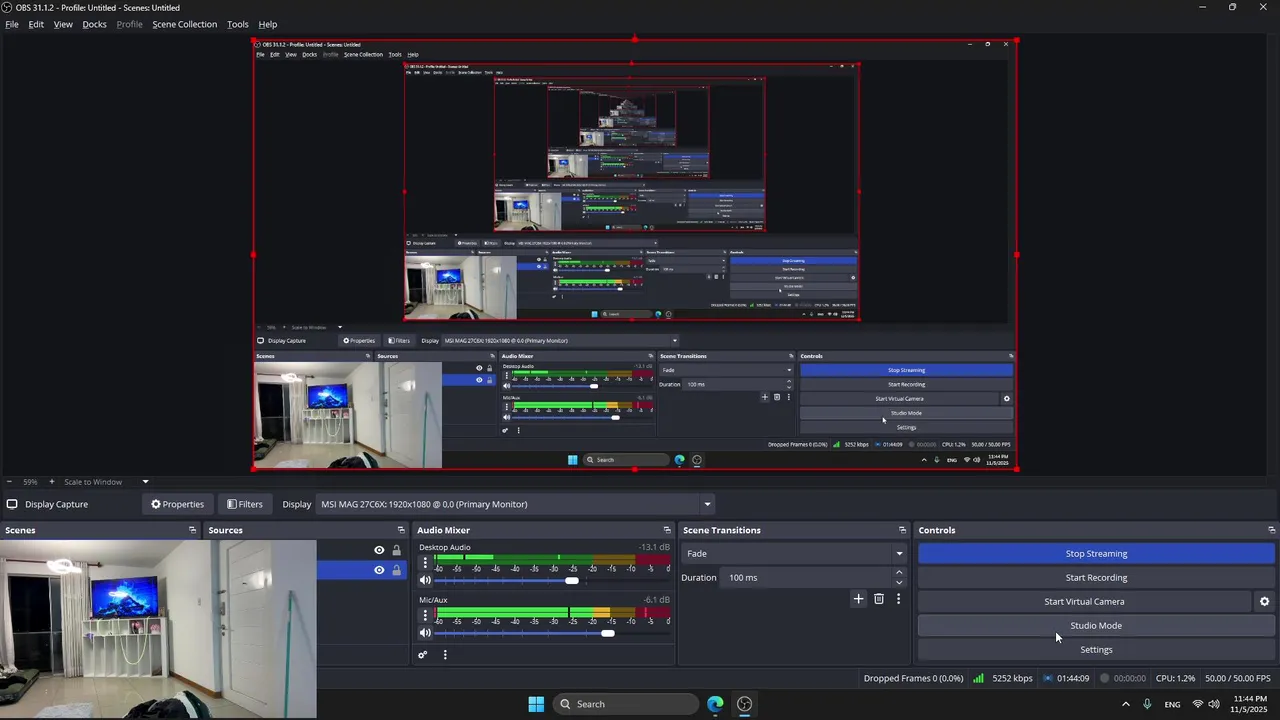Viewport: 1280px width, 720px height.
Task: Open Fade transition type dropdown
Action: coord(794,554)
